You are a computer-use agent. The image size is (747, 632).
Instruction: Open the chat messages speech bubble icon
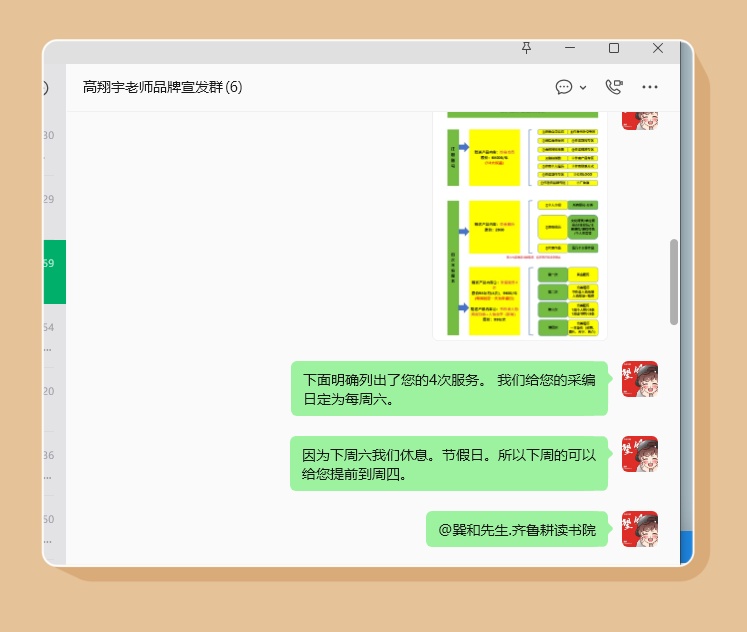(x=564, y=87)
